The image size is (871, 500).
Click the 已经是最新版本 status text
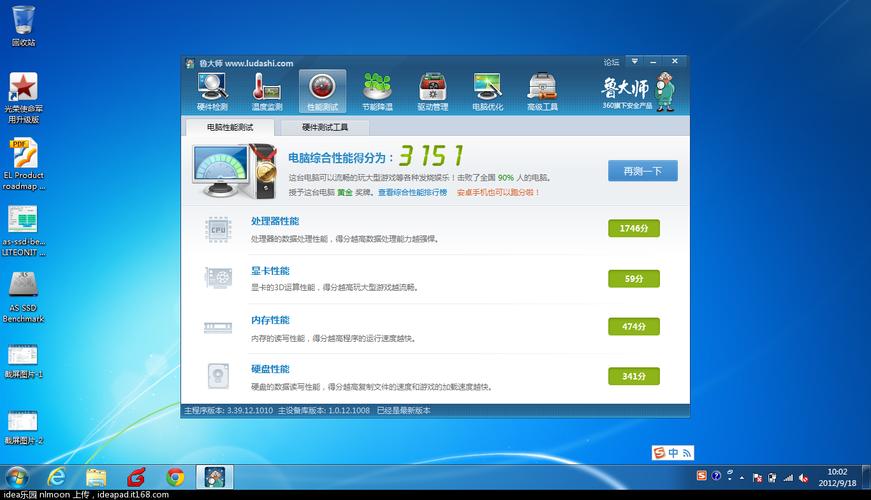403,411
